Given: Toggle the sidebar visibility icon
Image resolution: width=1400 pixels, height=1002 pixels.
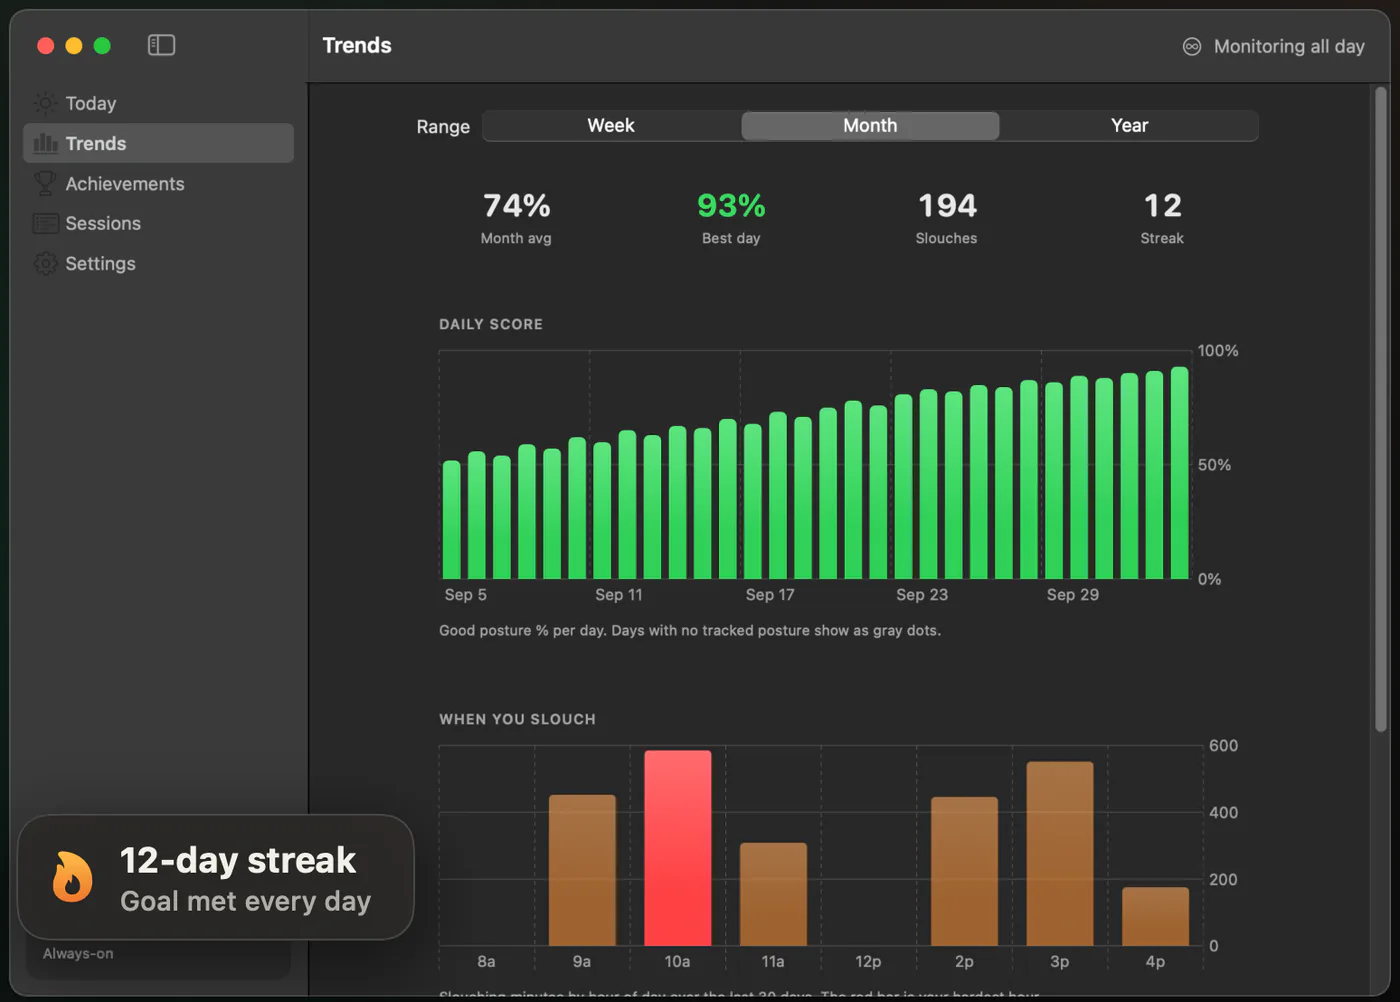Looking at the screenshot, I should (x=161, y=45).
